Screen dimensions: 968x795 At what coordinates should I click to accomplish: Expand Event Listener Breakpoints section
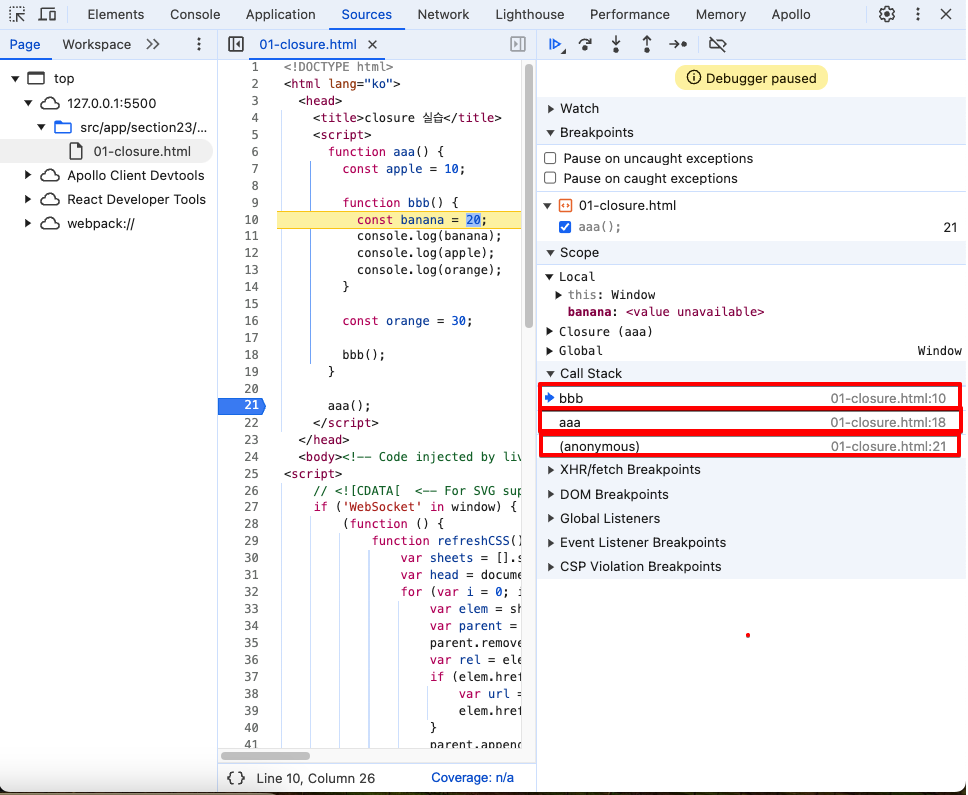pyautogui.click(x=551, y=543)
